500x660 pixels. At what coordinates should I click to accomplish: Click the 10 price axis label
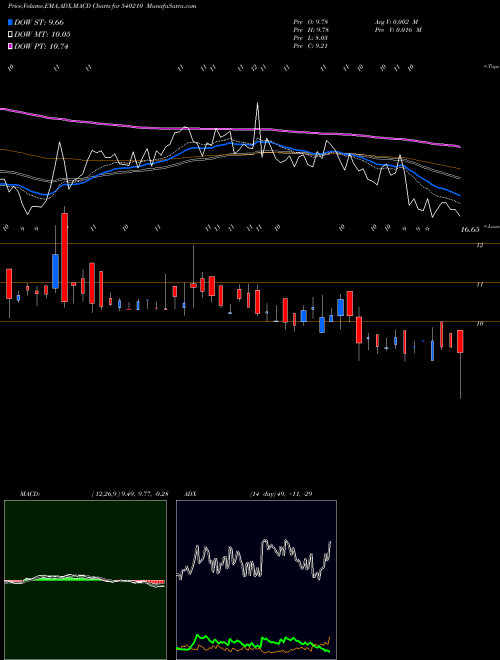pos(479,324)
